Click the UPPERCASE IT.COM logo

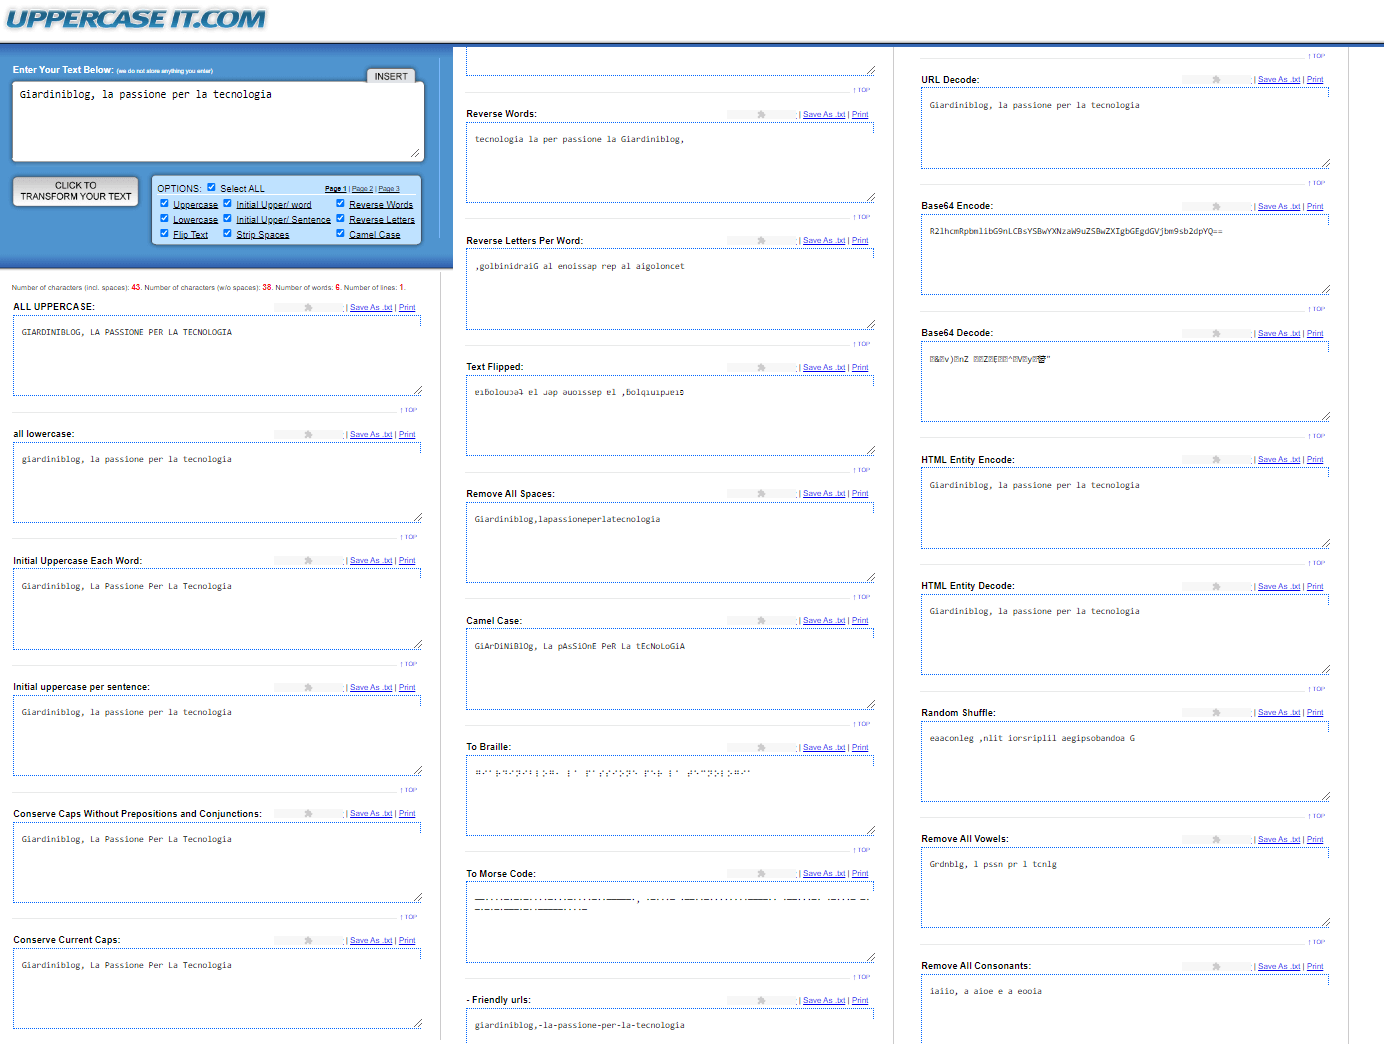tap(136, 19)
